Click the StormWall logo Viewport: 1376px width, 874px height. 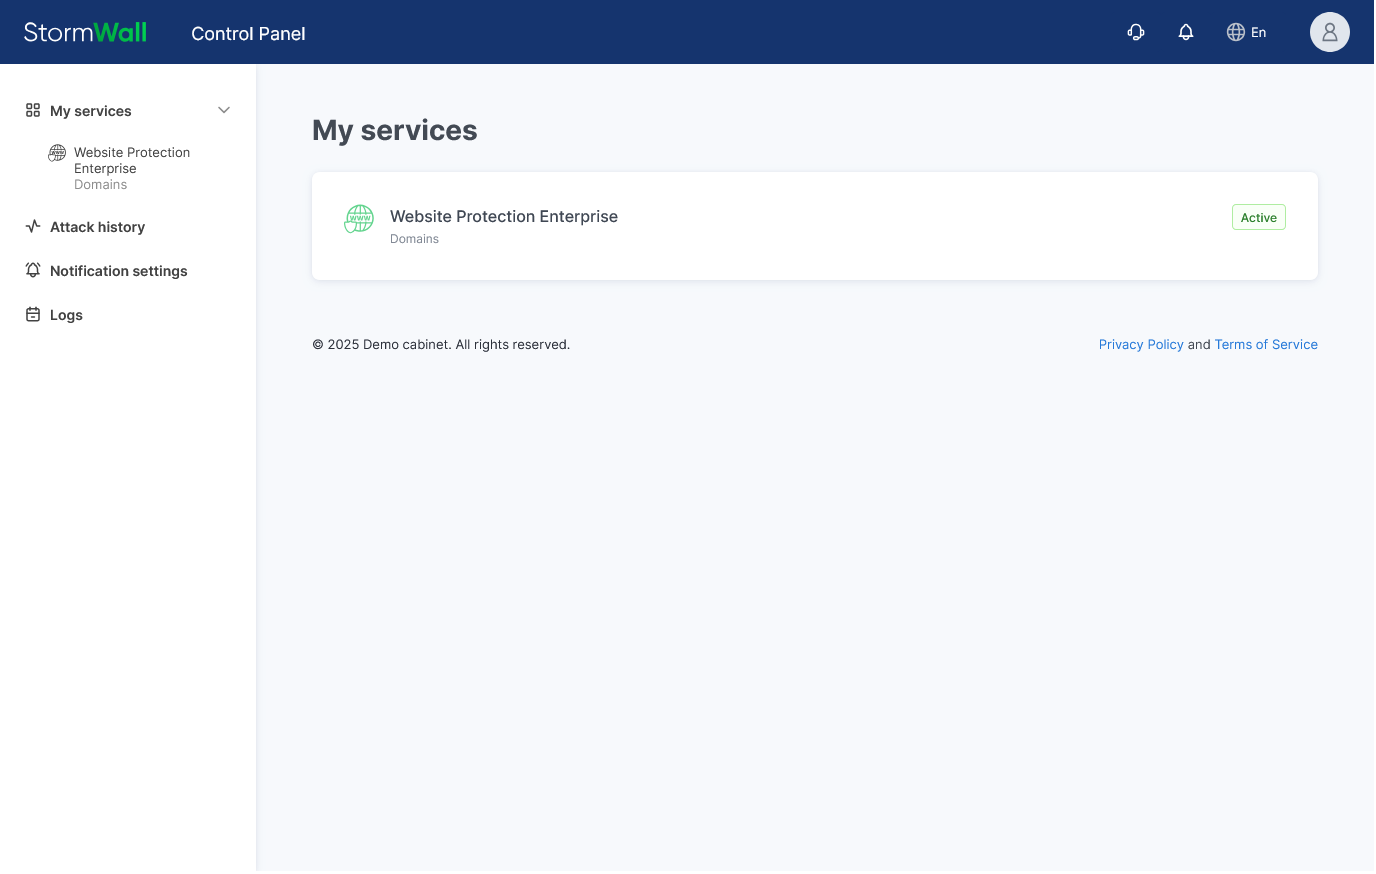(85, 32)
